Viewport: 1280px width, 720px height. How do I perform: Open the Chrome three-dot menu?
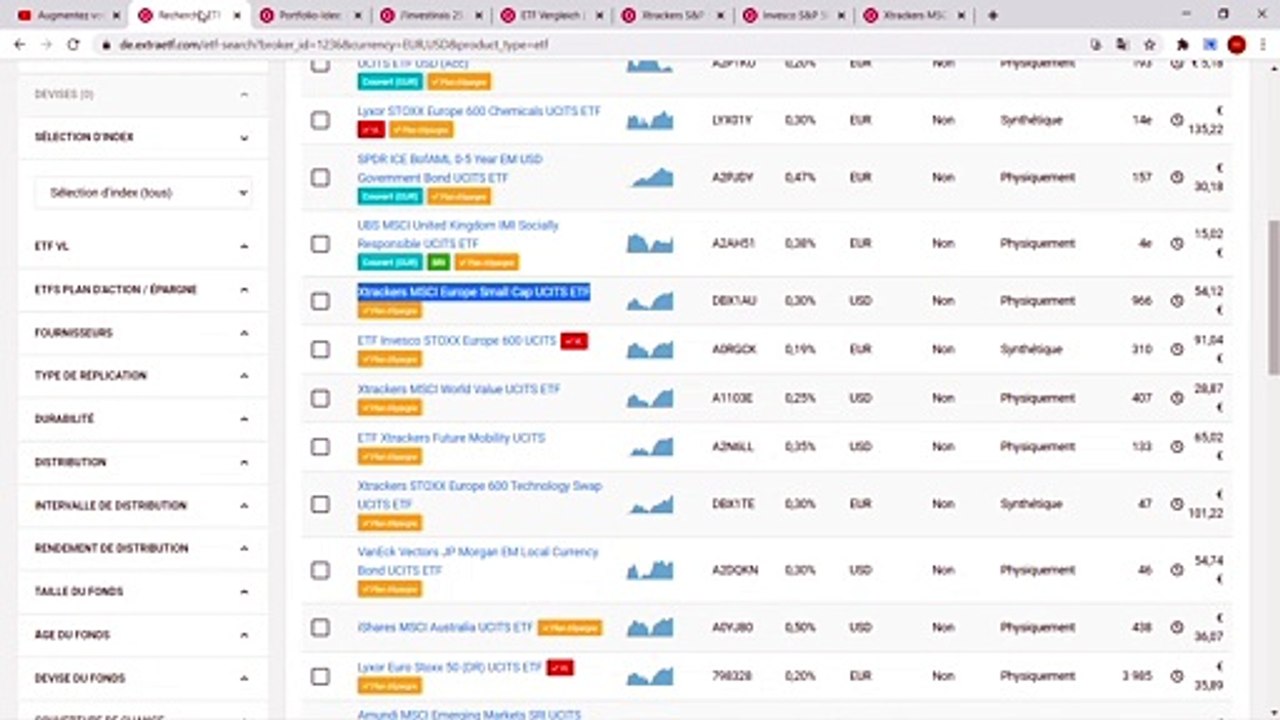(1263, 45)
